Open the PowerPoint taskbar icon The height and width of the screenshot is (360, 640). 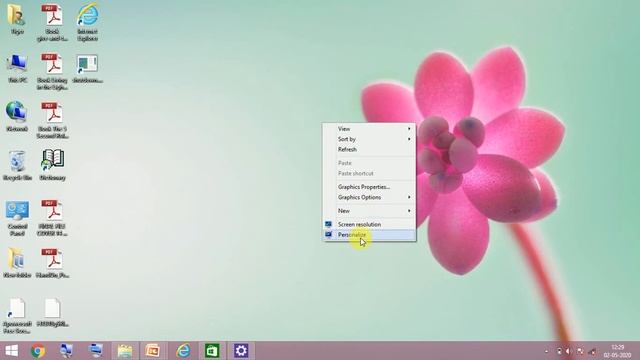[x=153, y=351]
